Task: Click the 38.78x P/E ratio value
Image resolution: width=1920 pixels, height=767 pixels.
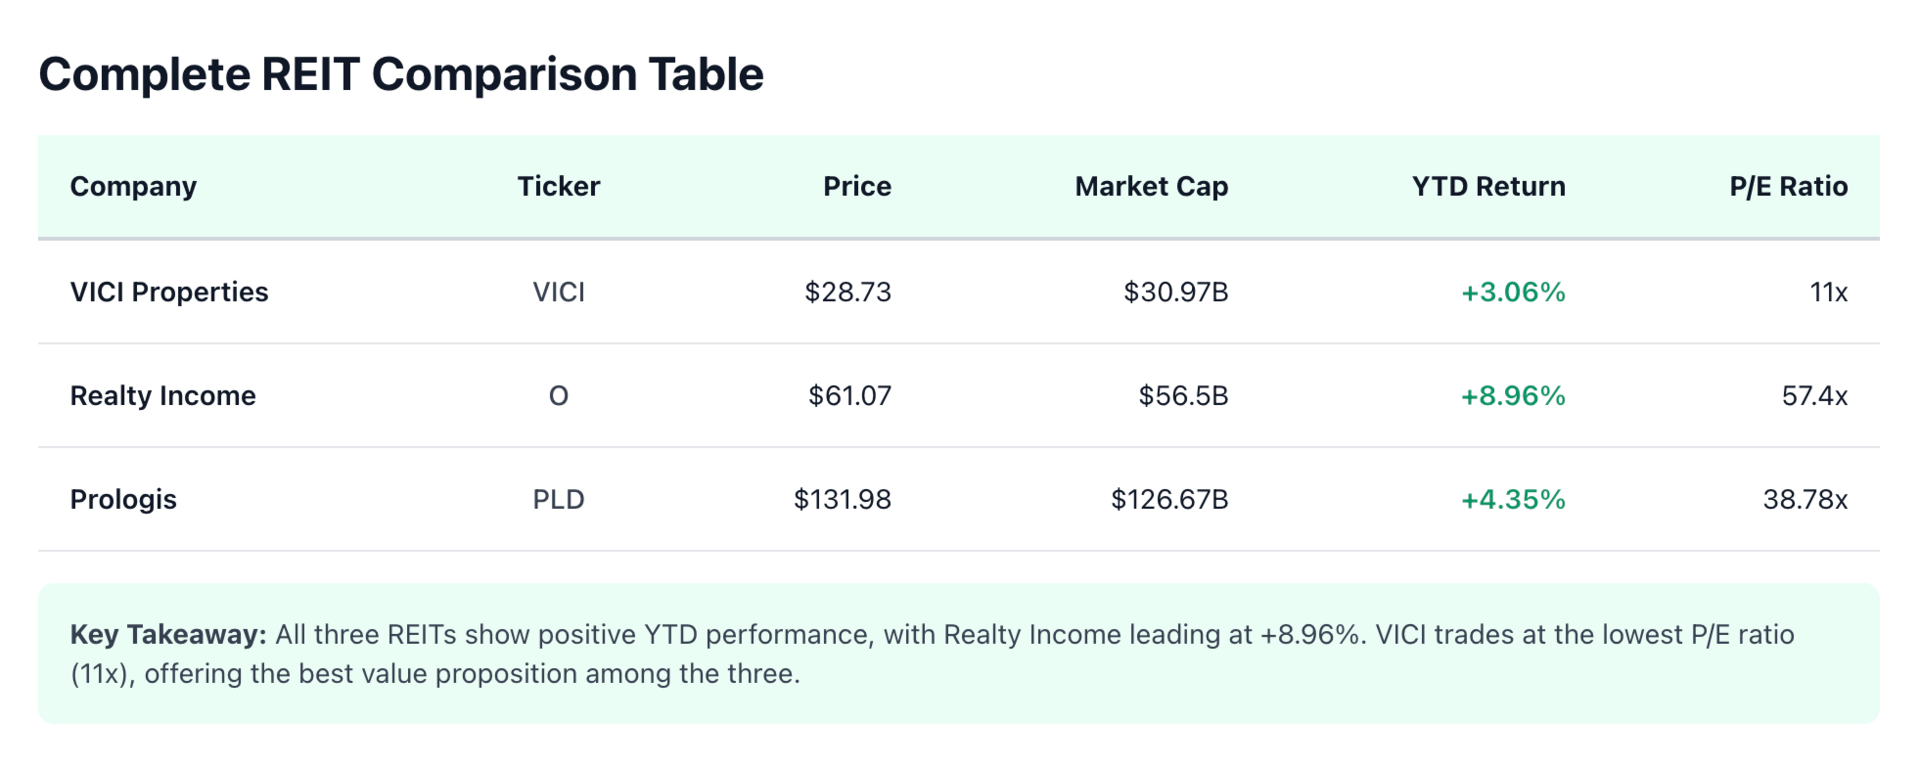Action: (x=1804, y=499)
